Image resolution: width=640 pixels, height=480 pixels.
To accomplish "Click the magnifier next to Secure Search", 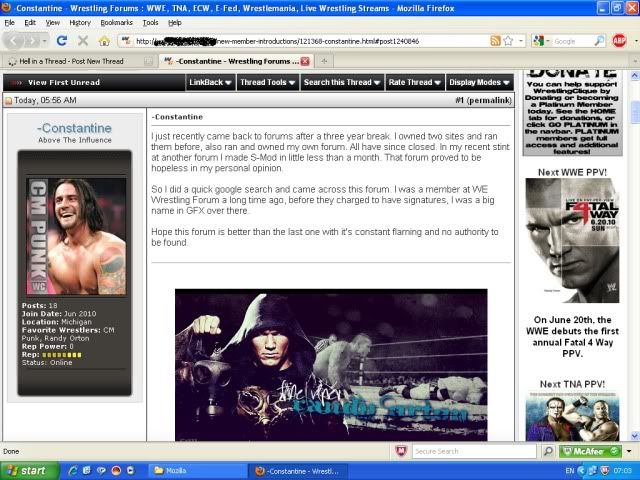I will pyautogui.click(x=548, y=451).
